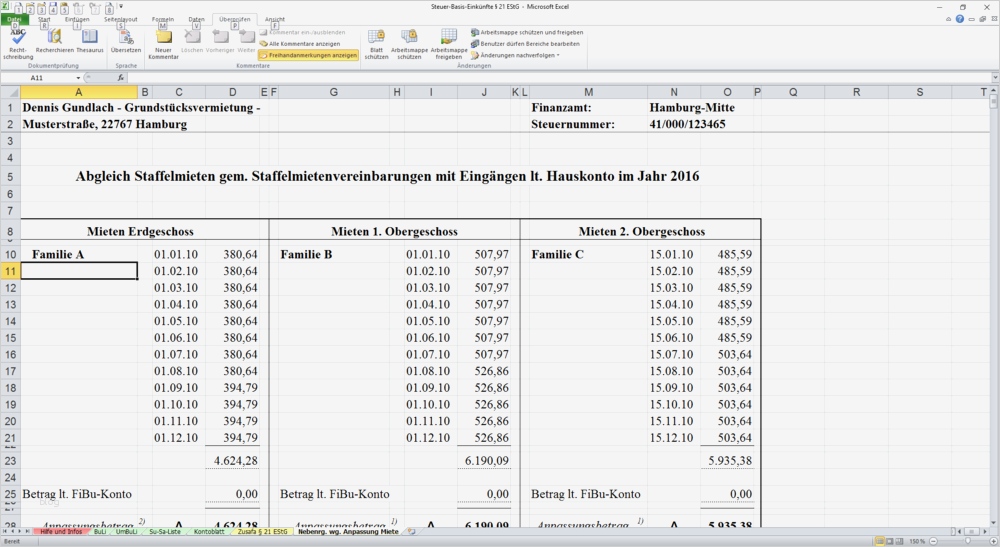Open the Name Box dropdown arrow
This screenshot has height=547, width=1000.
[x=78, y=78]
